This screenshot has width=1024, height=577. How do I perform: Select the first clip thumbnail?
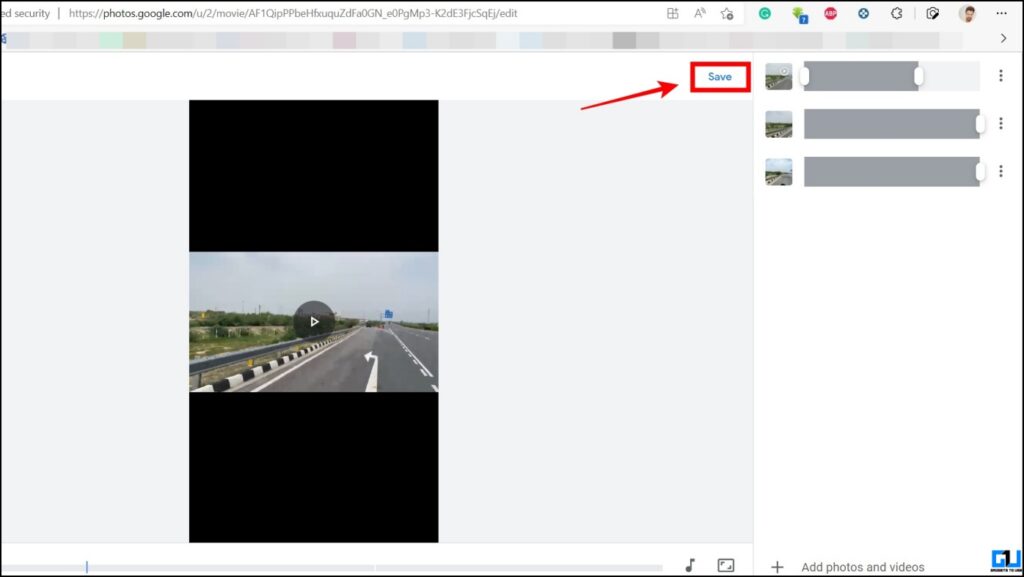coord(778,76)
